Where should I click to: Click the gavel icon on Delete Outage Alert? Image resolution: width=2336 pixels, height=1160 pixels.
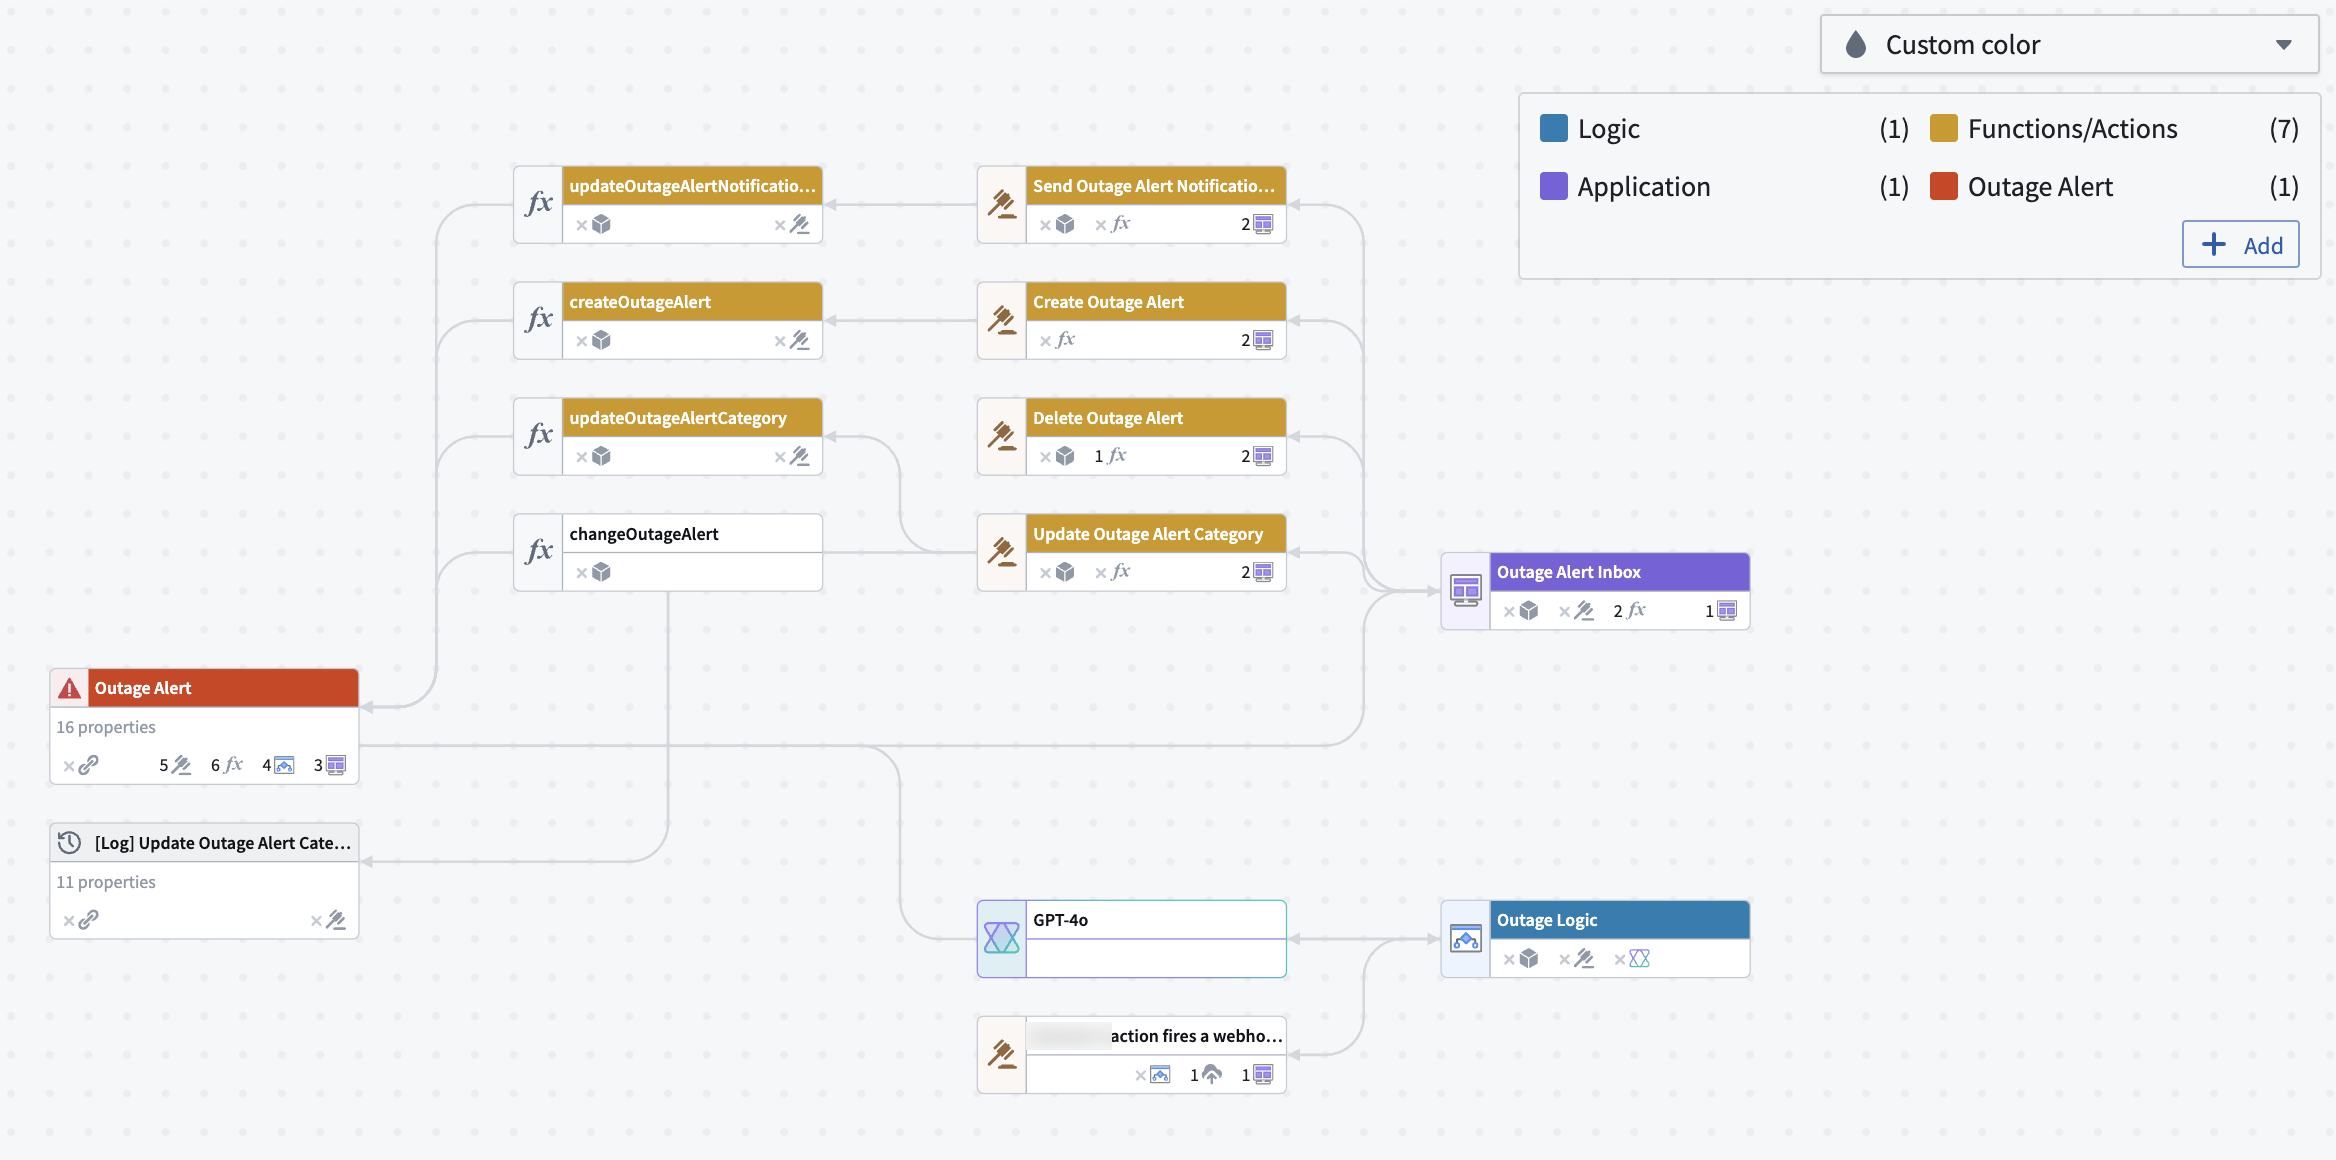coord(1001,436)
